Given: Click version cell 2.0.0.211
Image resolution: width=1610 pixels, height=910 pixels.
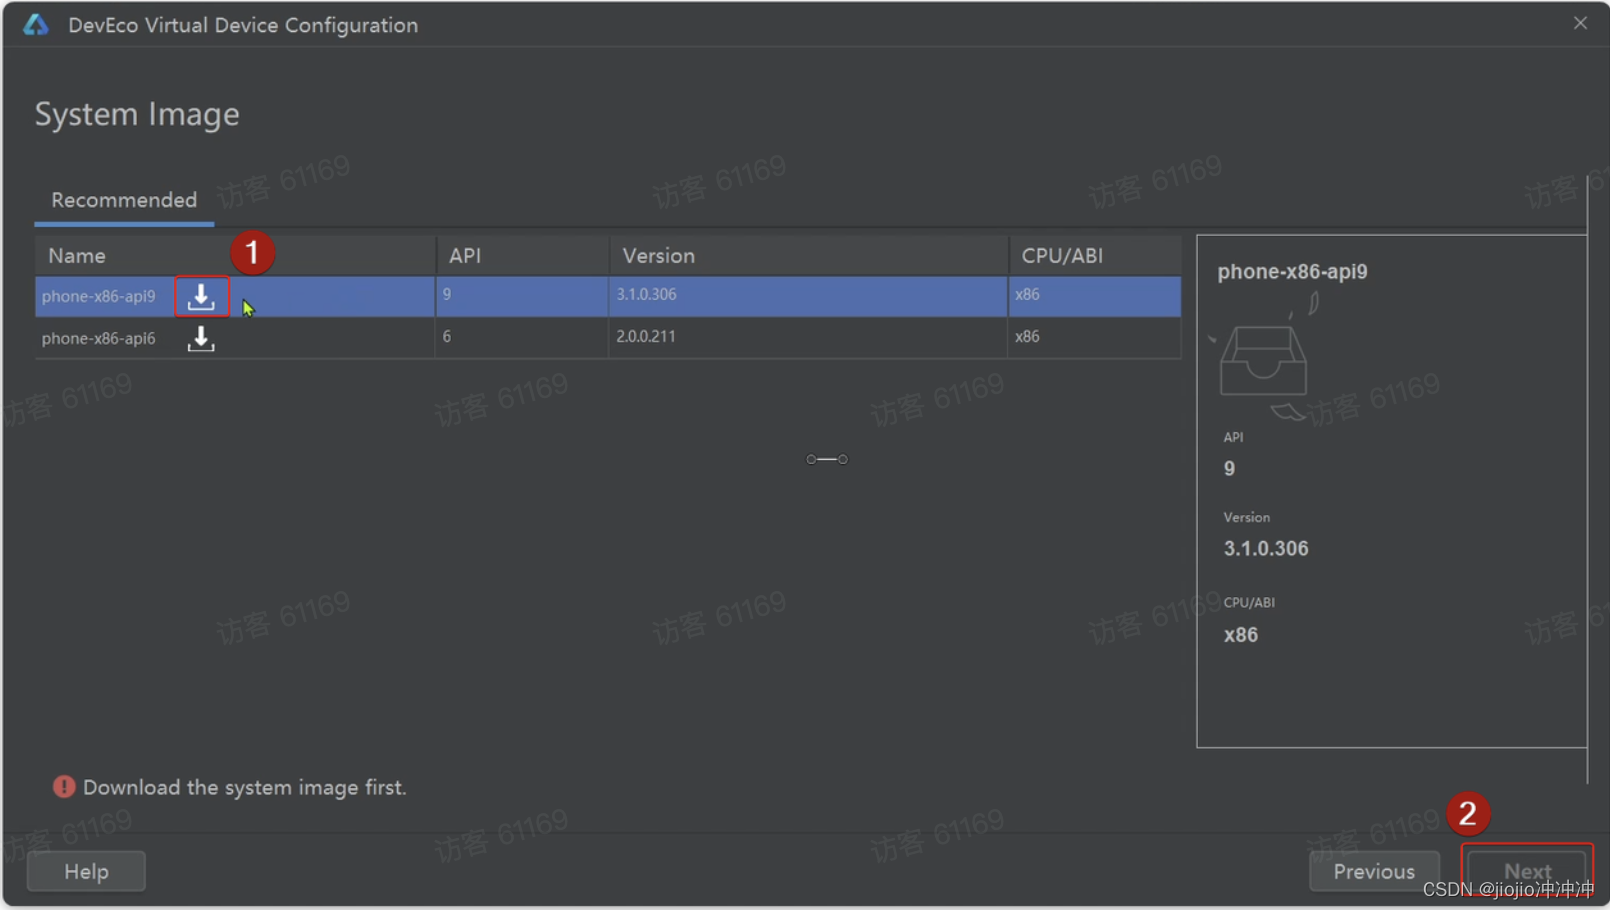Looking at the screenshot, I should click(646, 336).
